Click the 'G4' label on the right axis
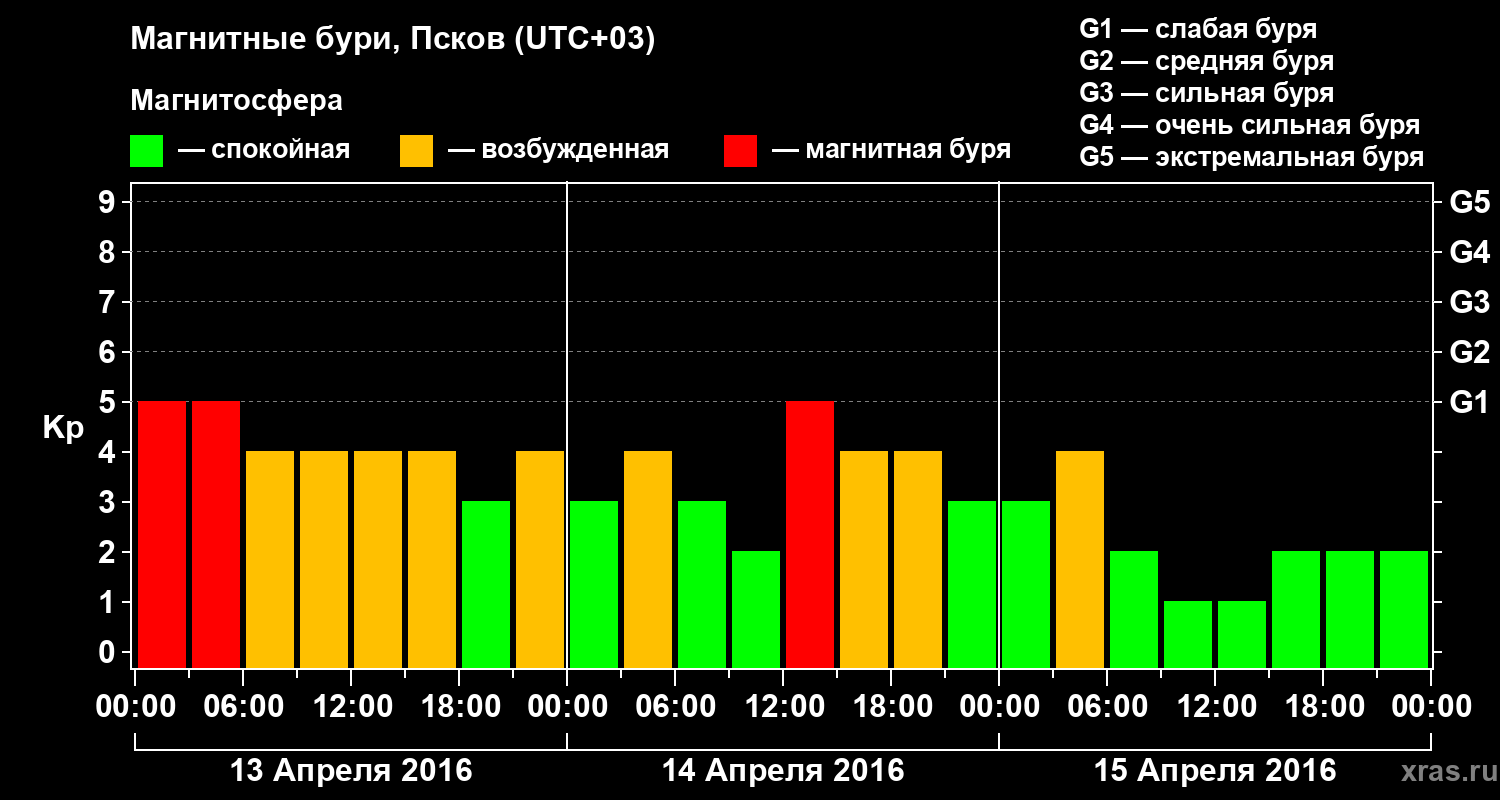 click(x=1469, y=252)
